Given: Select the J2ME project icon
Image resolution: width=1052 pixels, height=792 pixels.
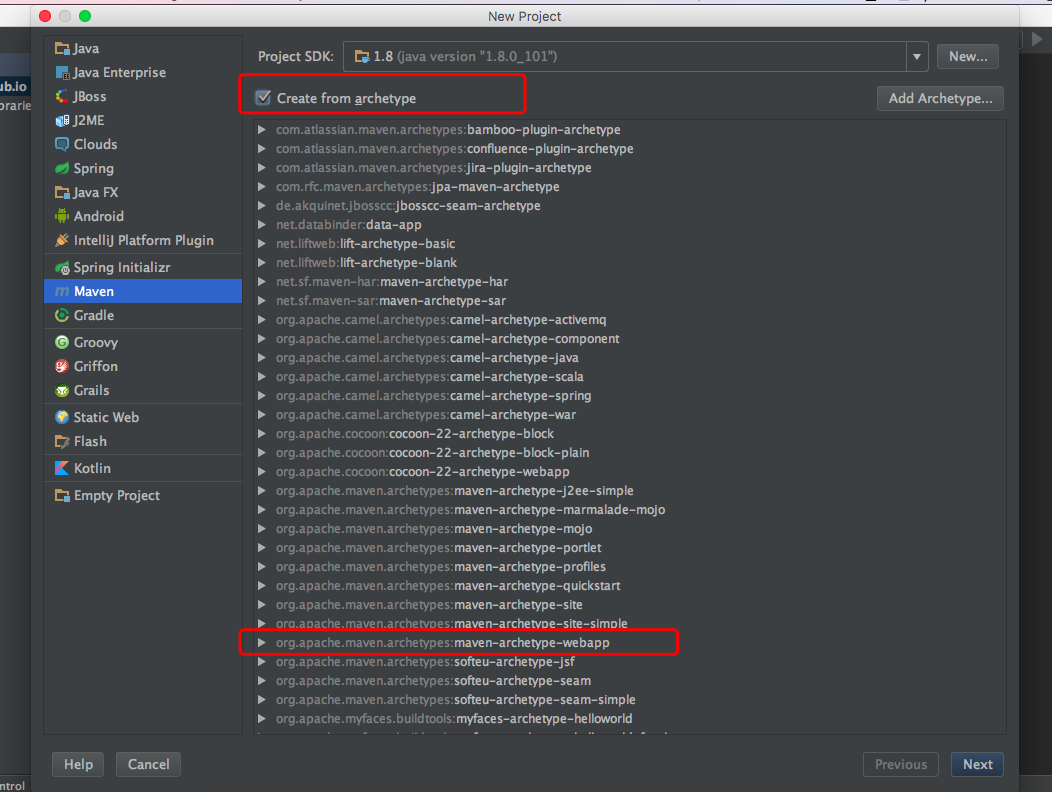Looking at the screenshot, I should (x=62, y=121).
